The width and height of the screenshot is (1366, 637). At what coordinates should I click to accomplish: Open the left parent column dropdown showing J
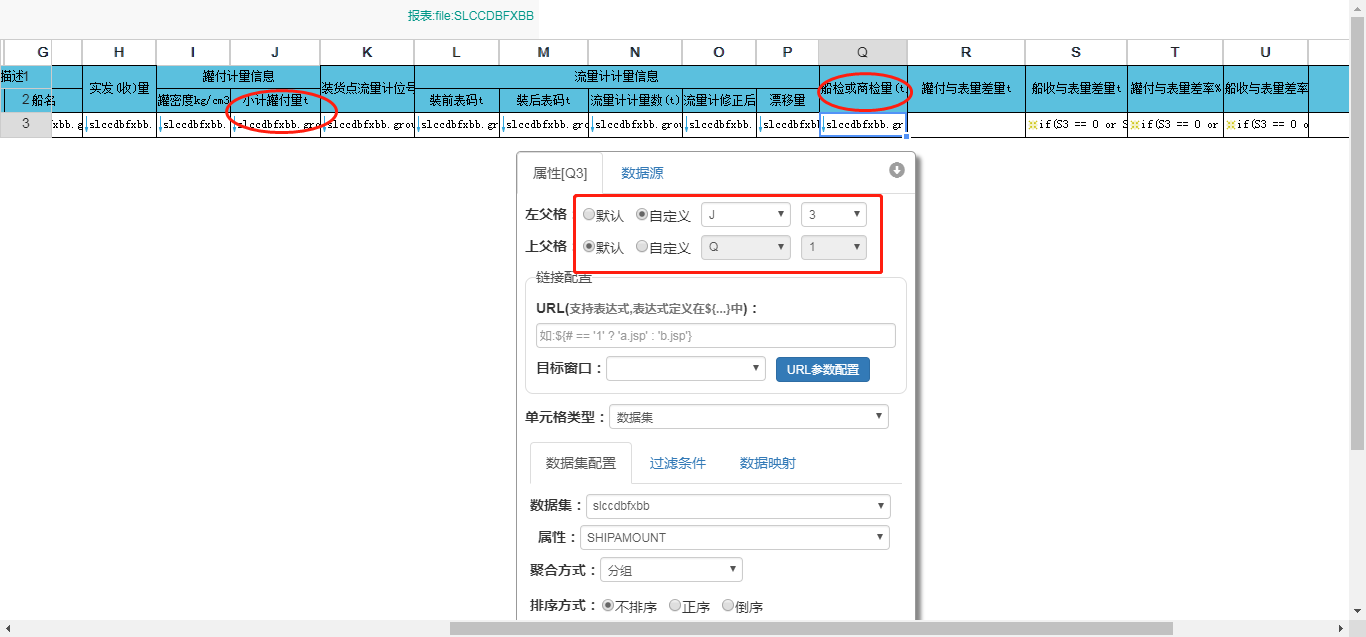(745, 213)
